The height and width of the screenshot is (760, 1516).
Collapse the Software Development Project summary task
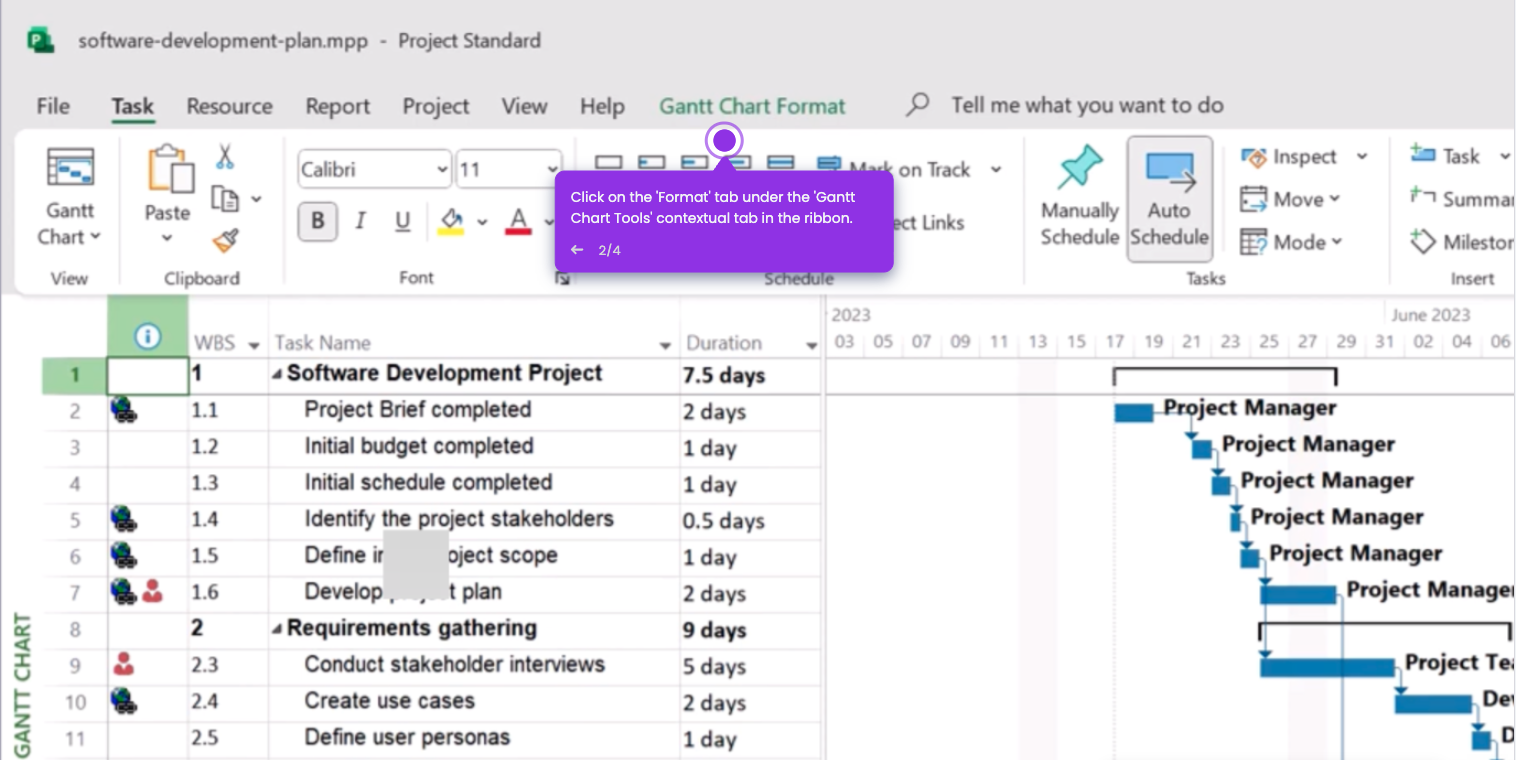277,375
